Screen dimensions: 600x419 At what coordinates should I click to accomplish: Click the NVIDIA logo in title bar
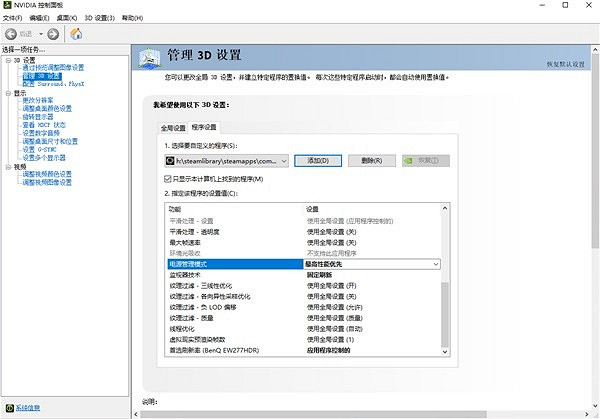coord(7,5)
